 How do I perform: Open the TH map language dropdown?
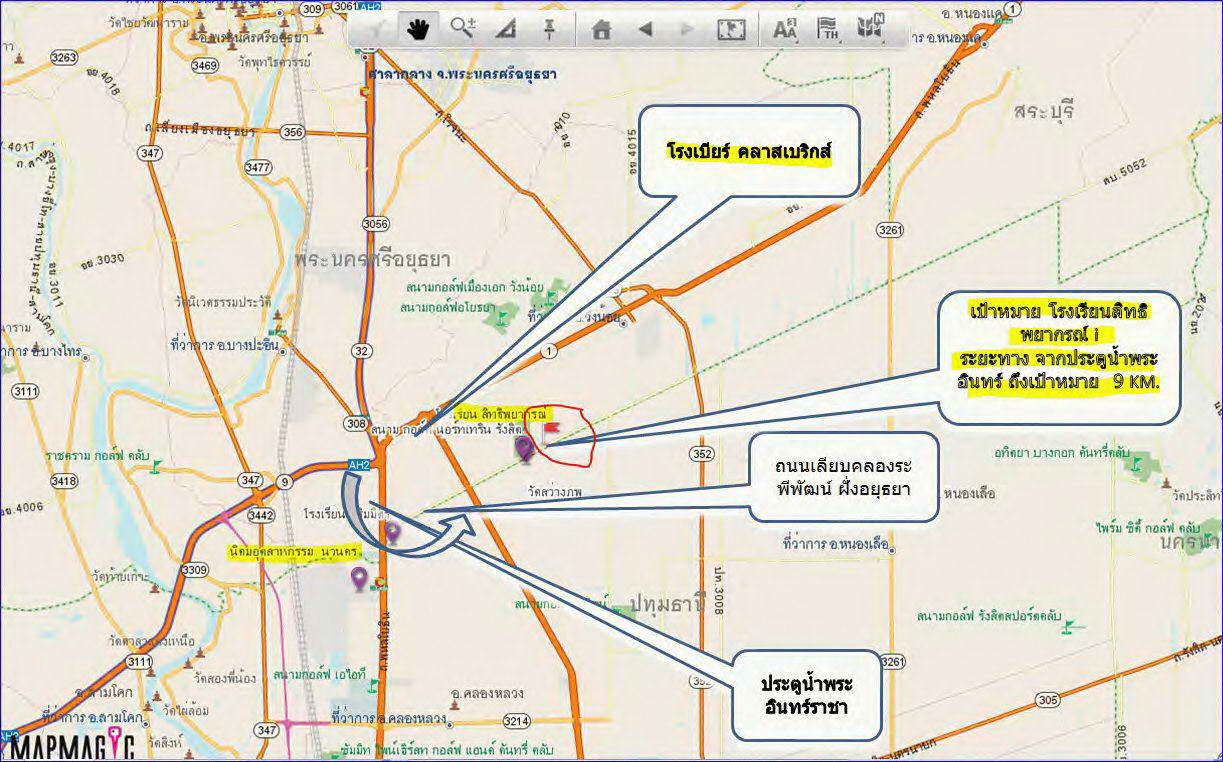pos(828,29)
